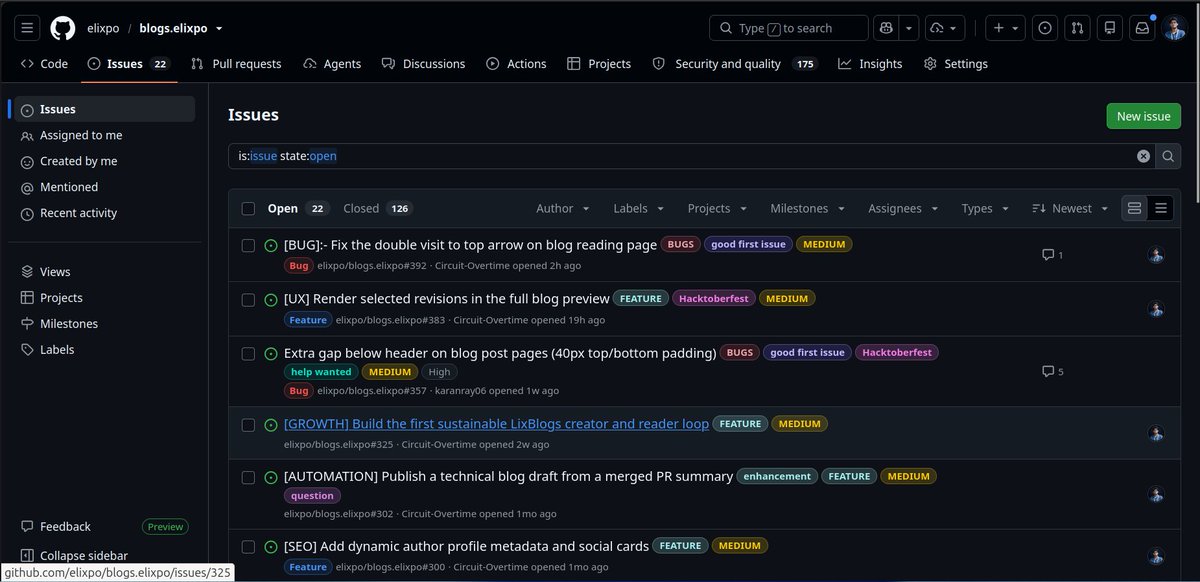Open pull requests icon in top header
The image size is (1200, 582).
[x=1077, y=28]
